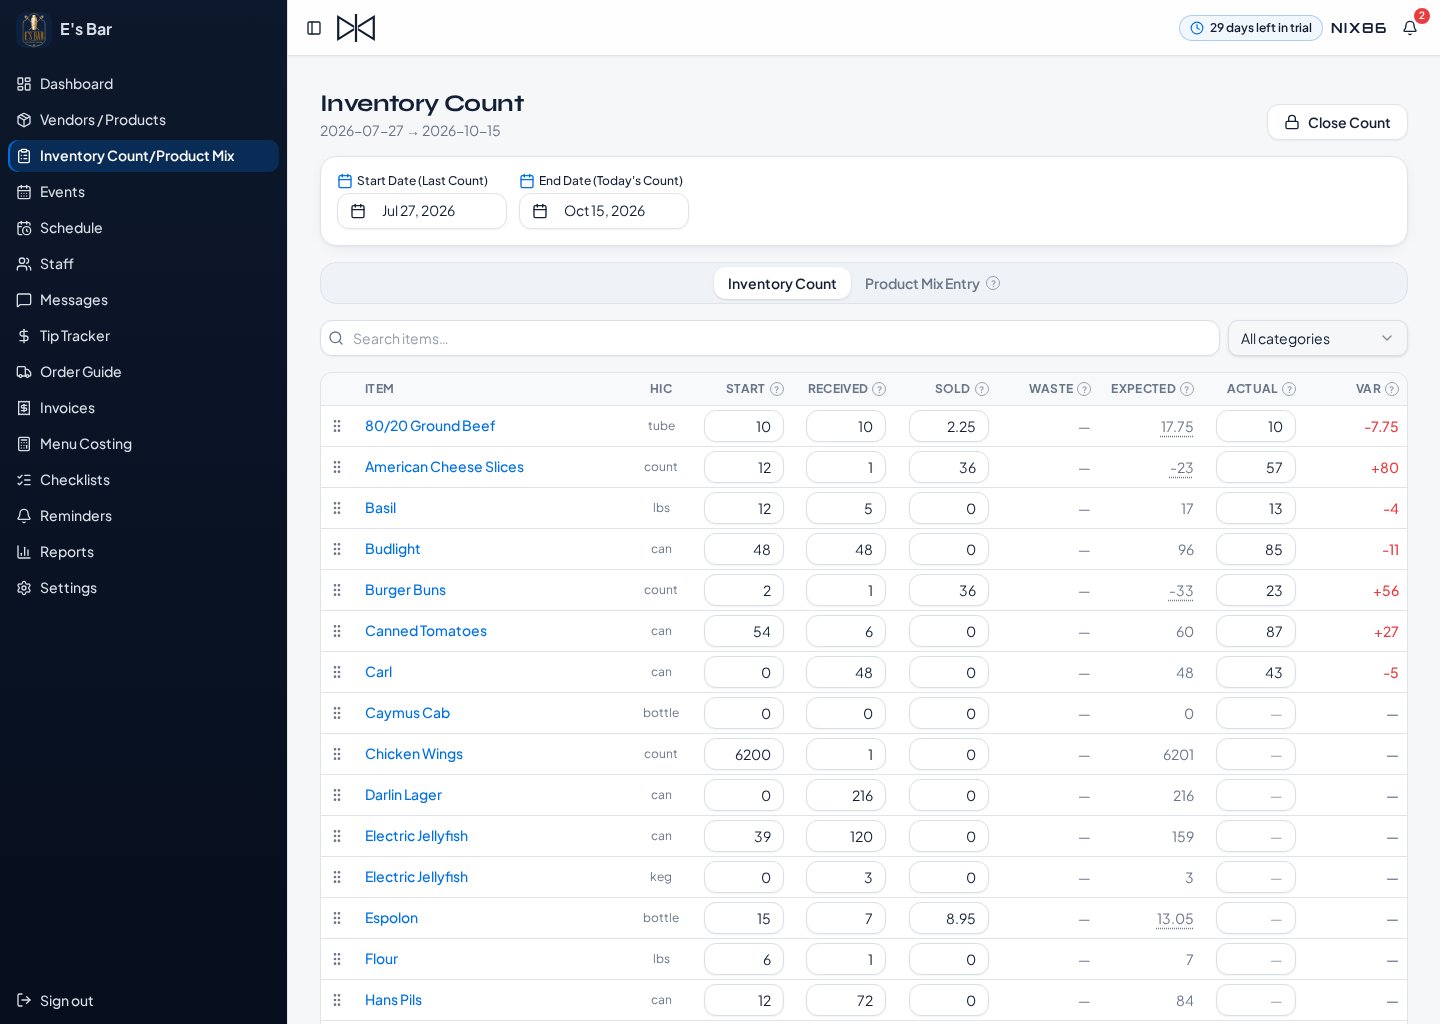Click the help icon beside the START column
This screenshot has height=1024, width=1440.
coord(777,389)
